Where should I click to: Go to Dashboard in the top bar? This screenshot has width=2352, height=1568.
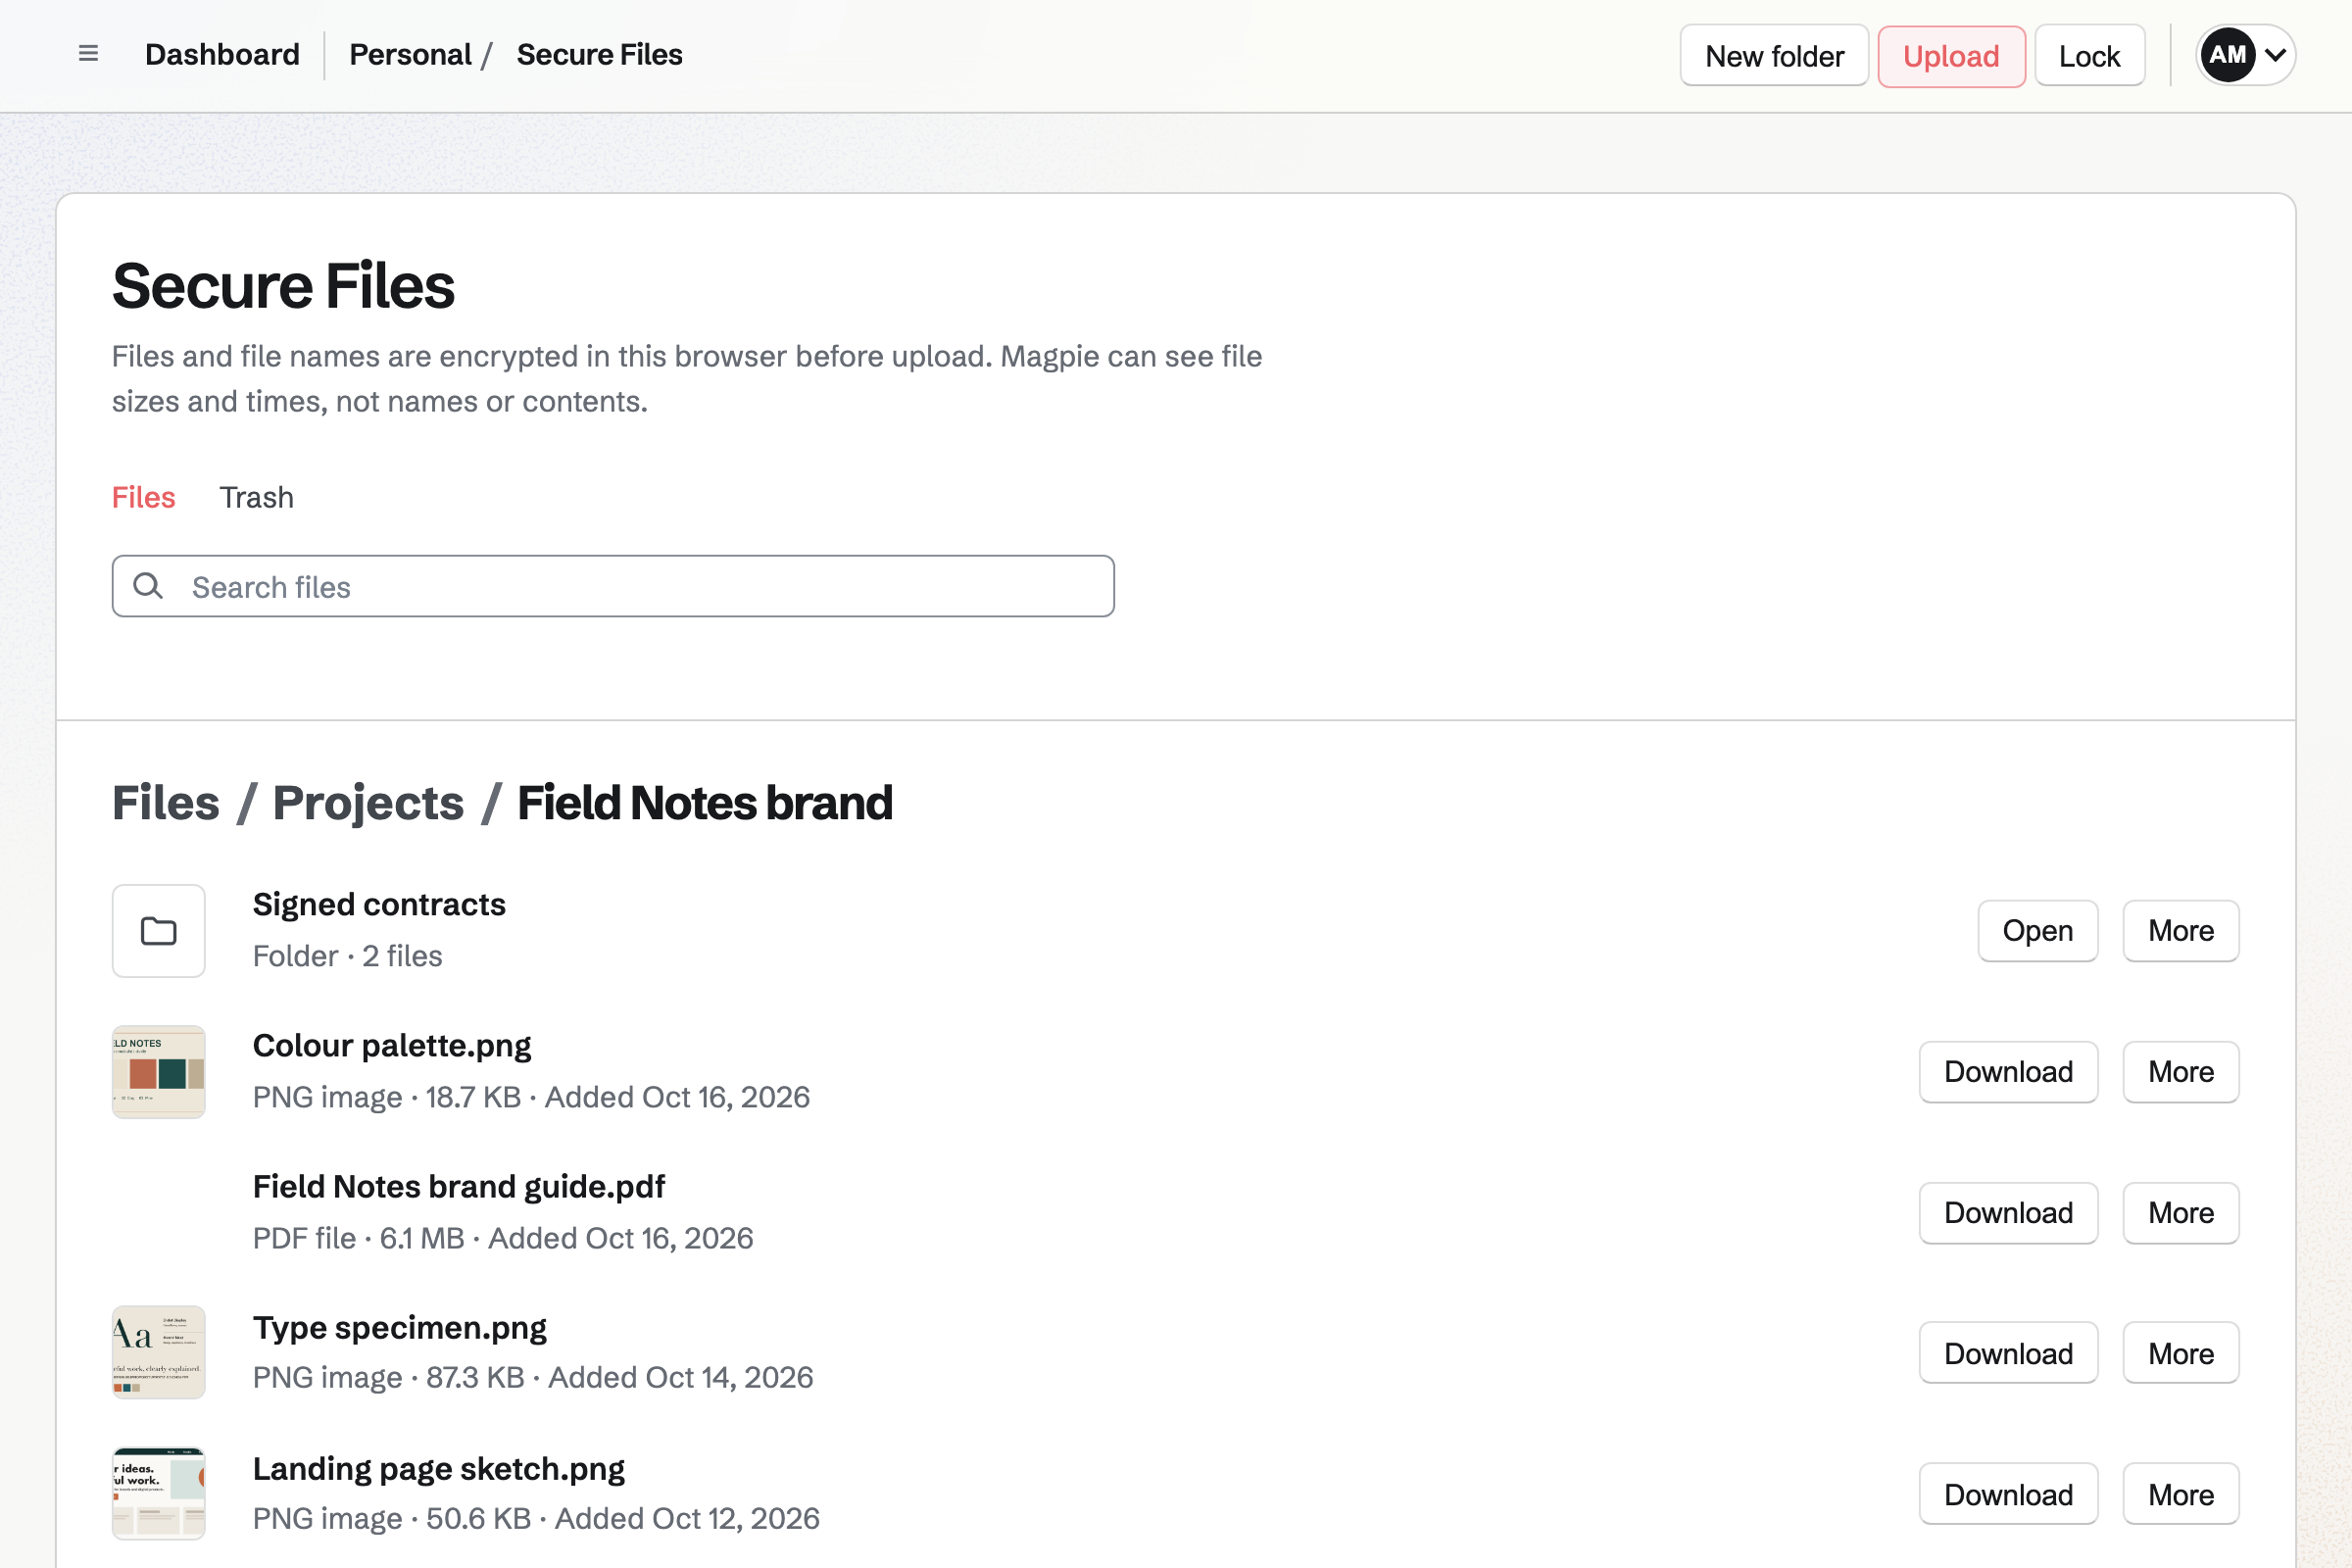tap(222, 54)
